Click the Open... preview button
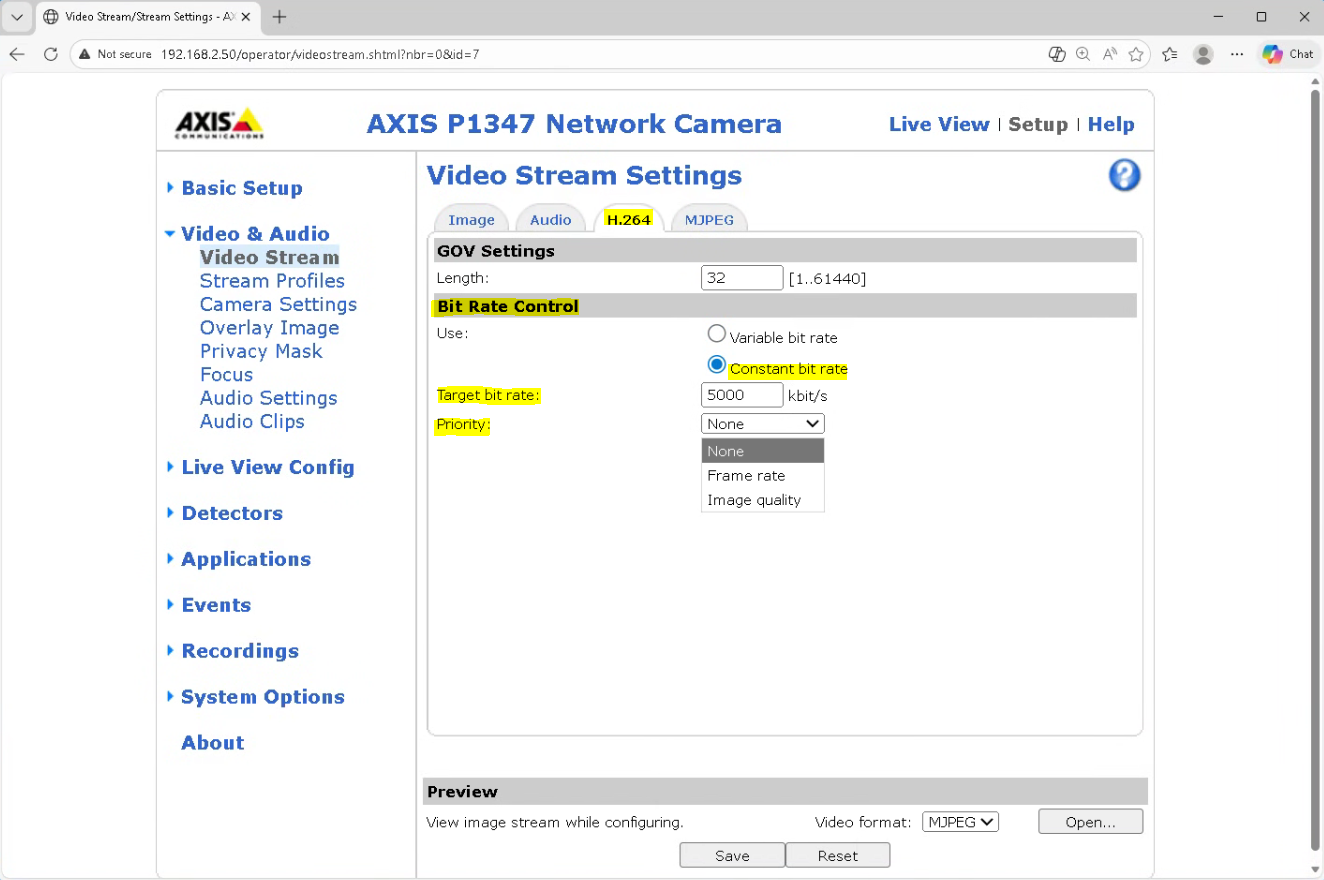 click(1090, 822)
